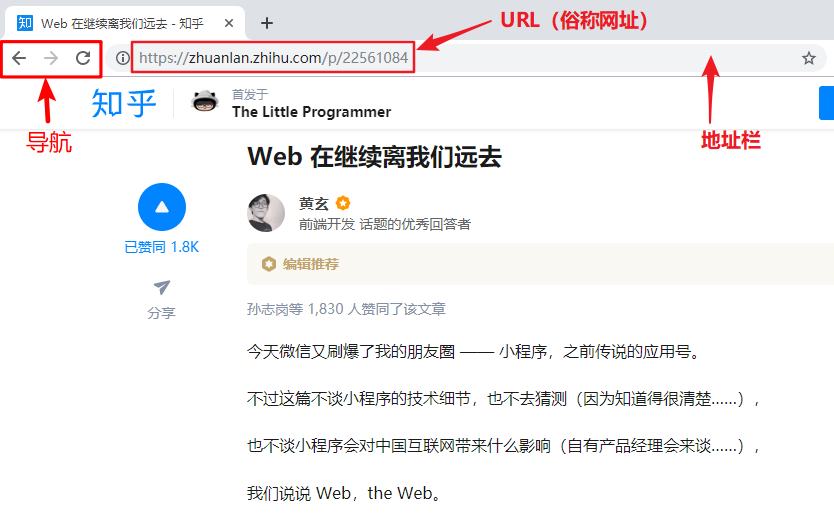Open '孙志岗等 1,830 人赞同了该文章' voters list
Image resolution: width=834 pixels, height=523 pixels.
tap(346, 309)
